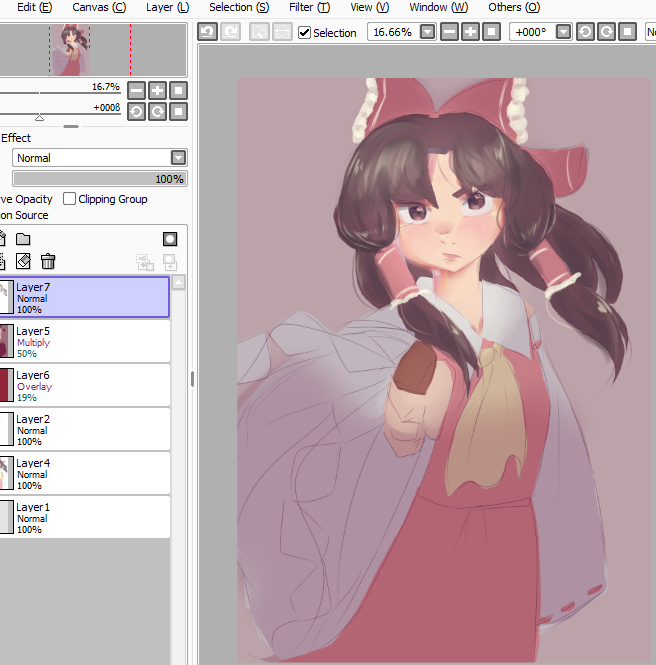Click navigator rotate counterclockwise button
The image size is (656, 665).
click(137, 112)
